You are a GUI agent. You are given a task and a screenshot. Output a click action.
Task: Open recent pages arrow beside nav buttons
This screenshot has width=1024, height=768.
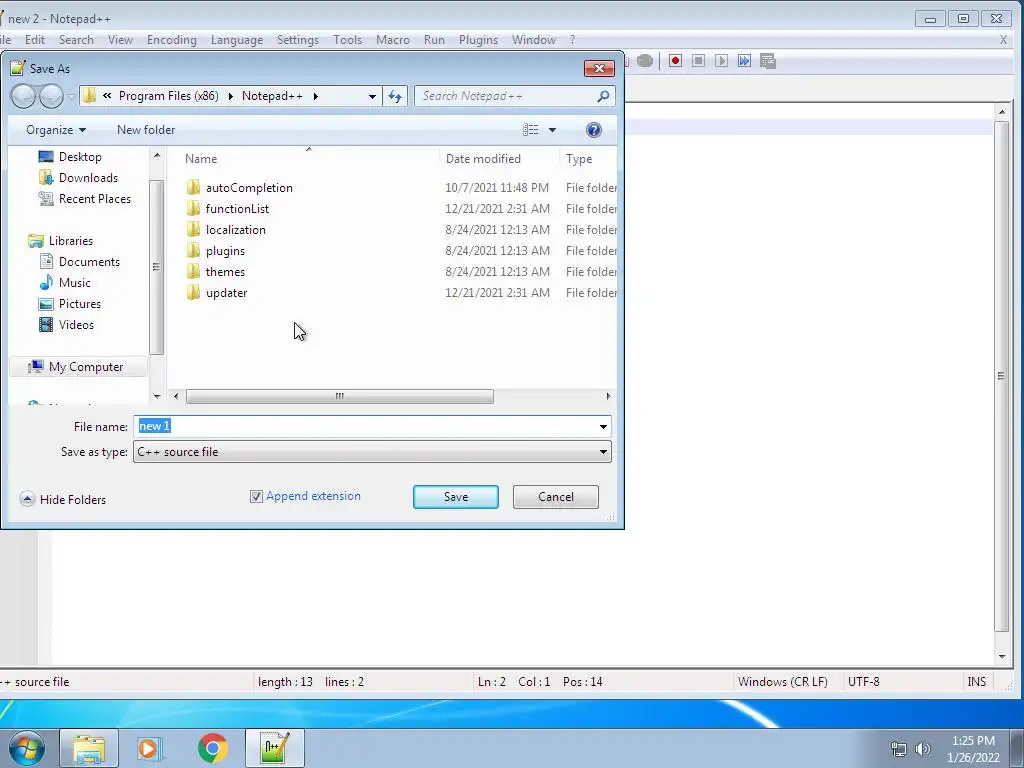pos(71,97)
